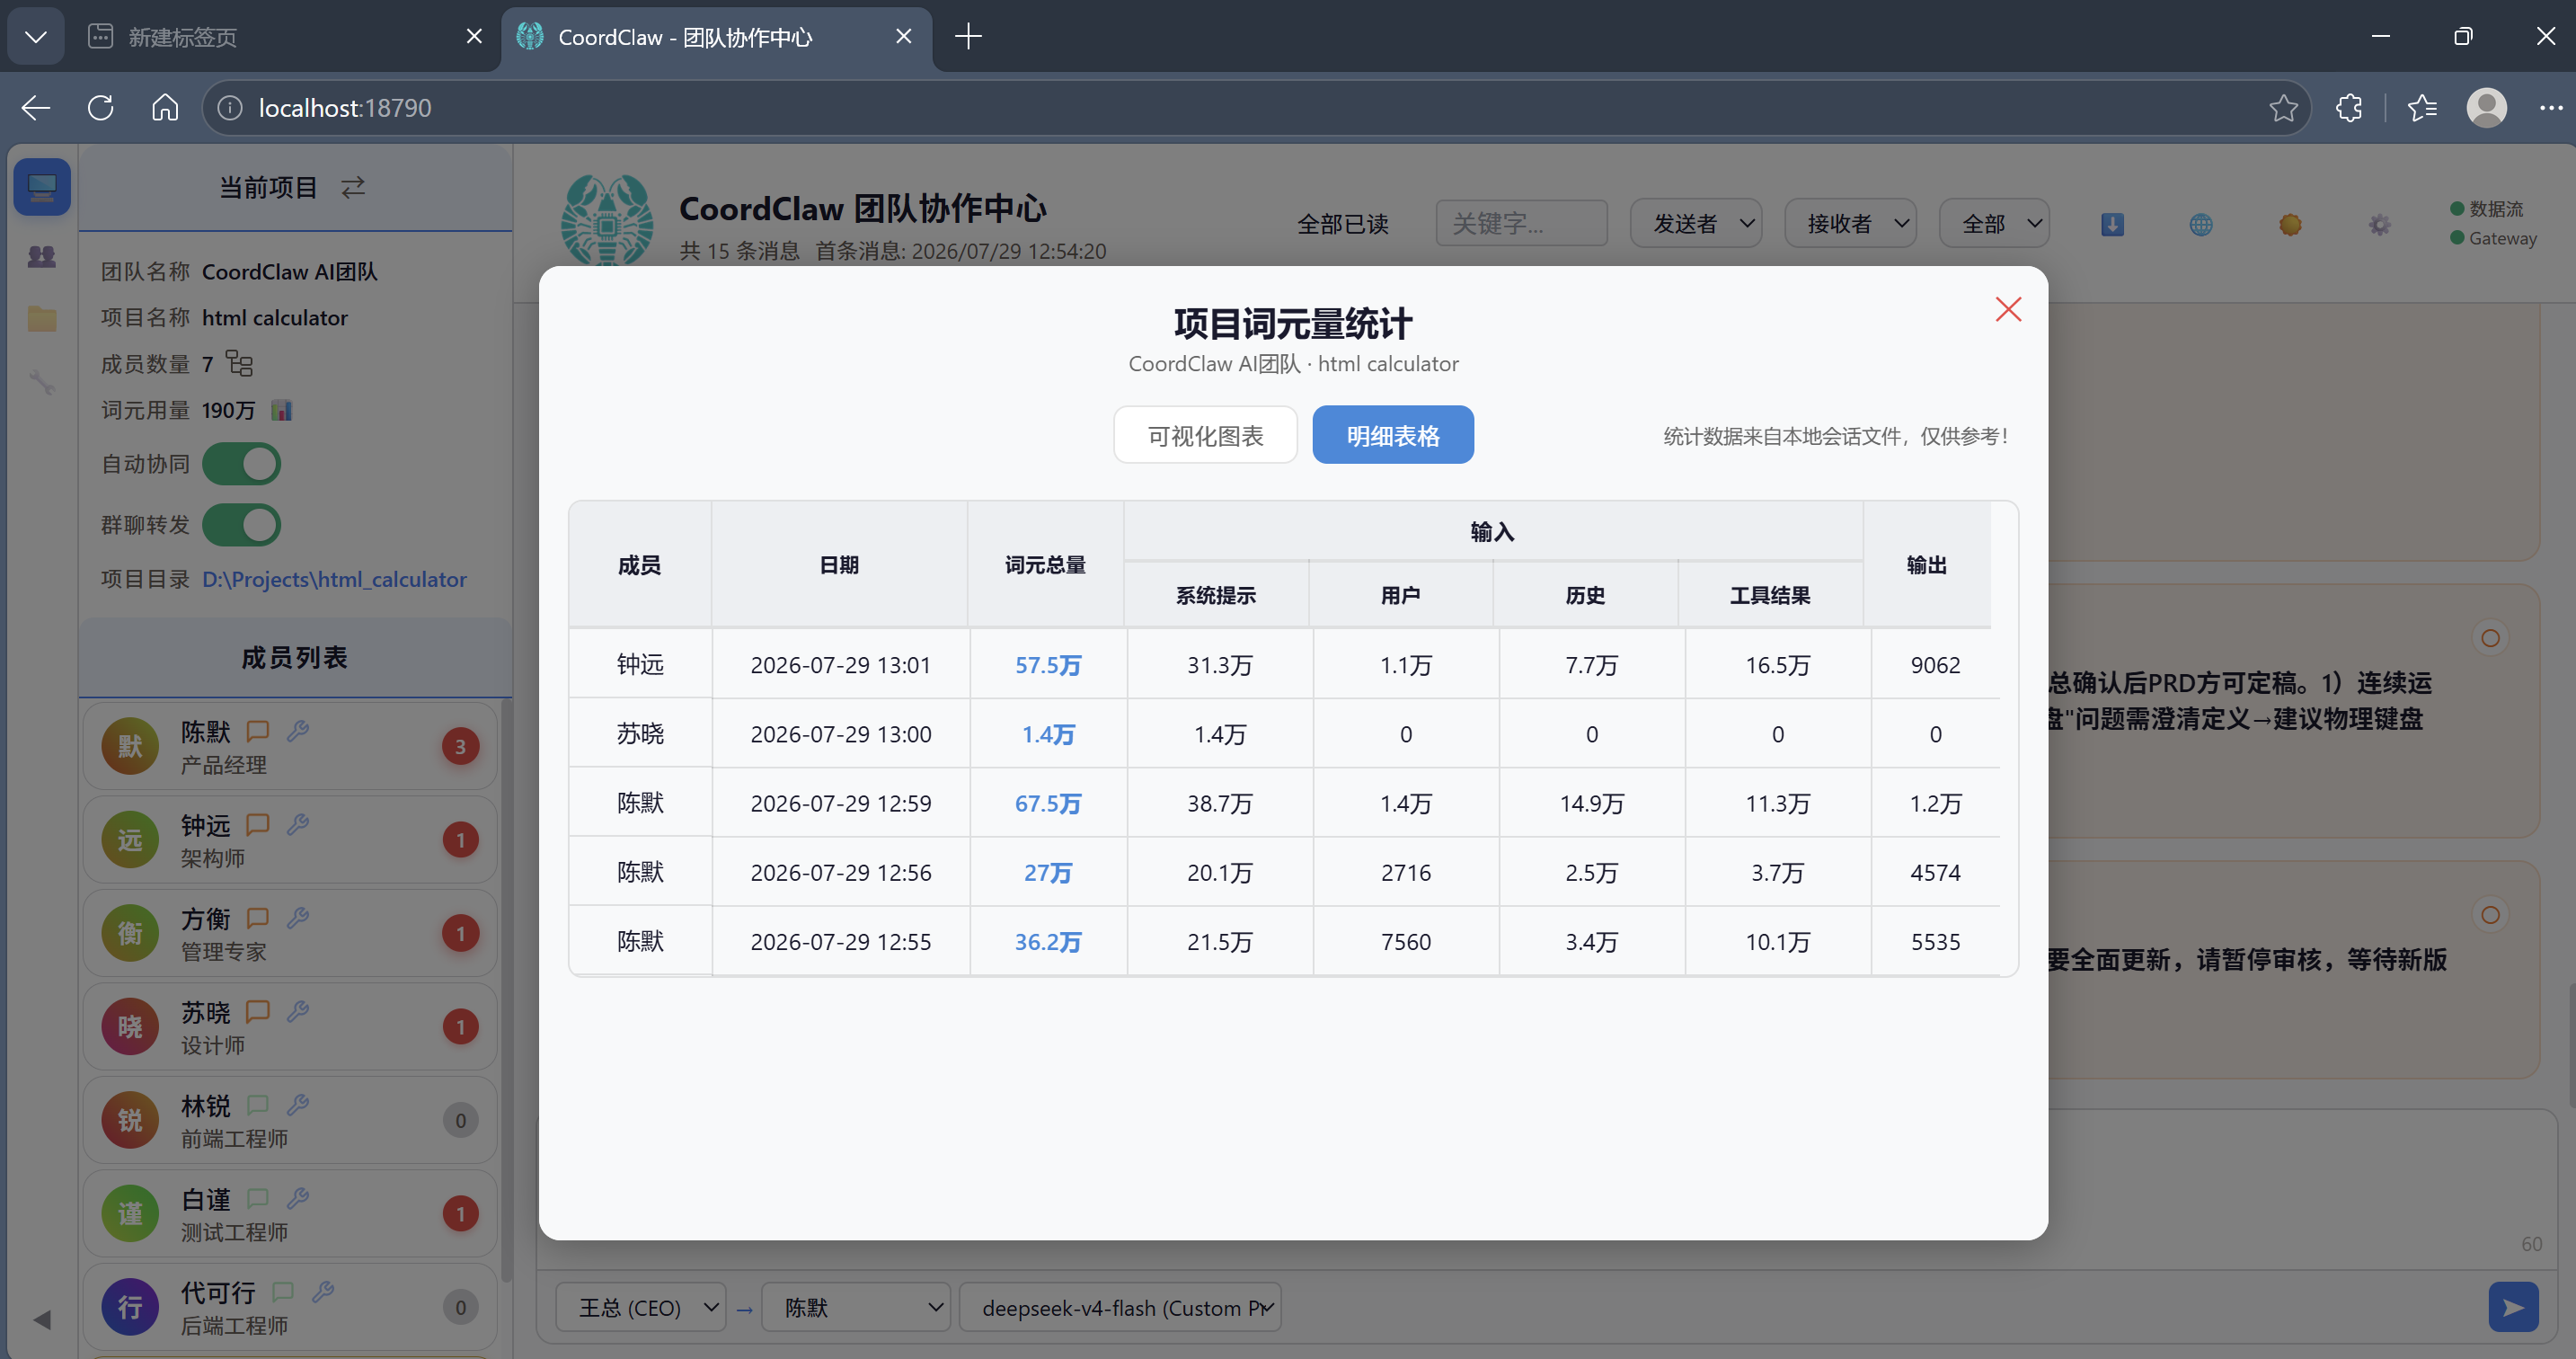
Task: Open the team members sidebar icon
Action: coord(42,256)
